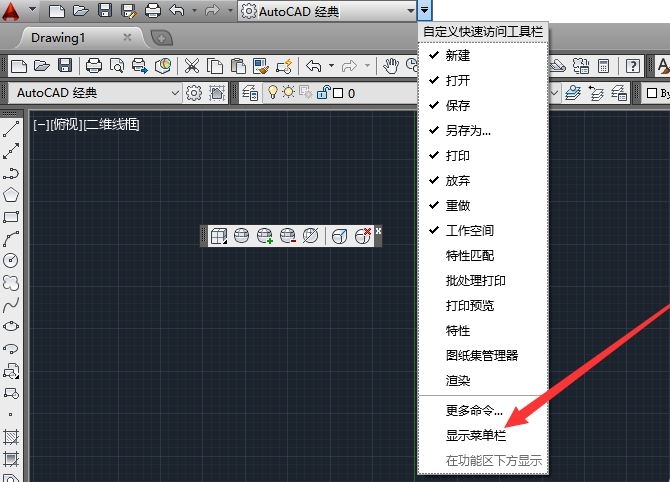The width and height of the screenshot is (670, 482).
Task: Click the ByLayer color control swatch
Action: pos(652,93)
